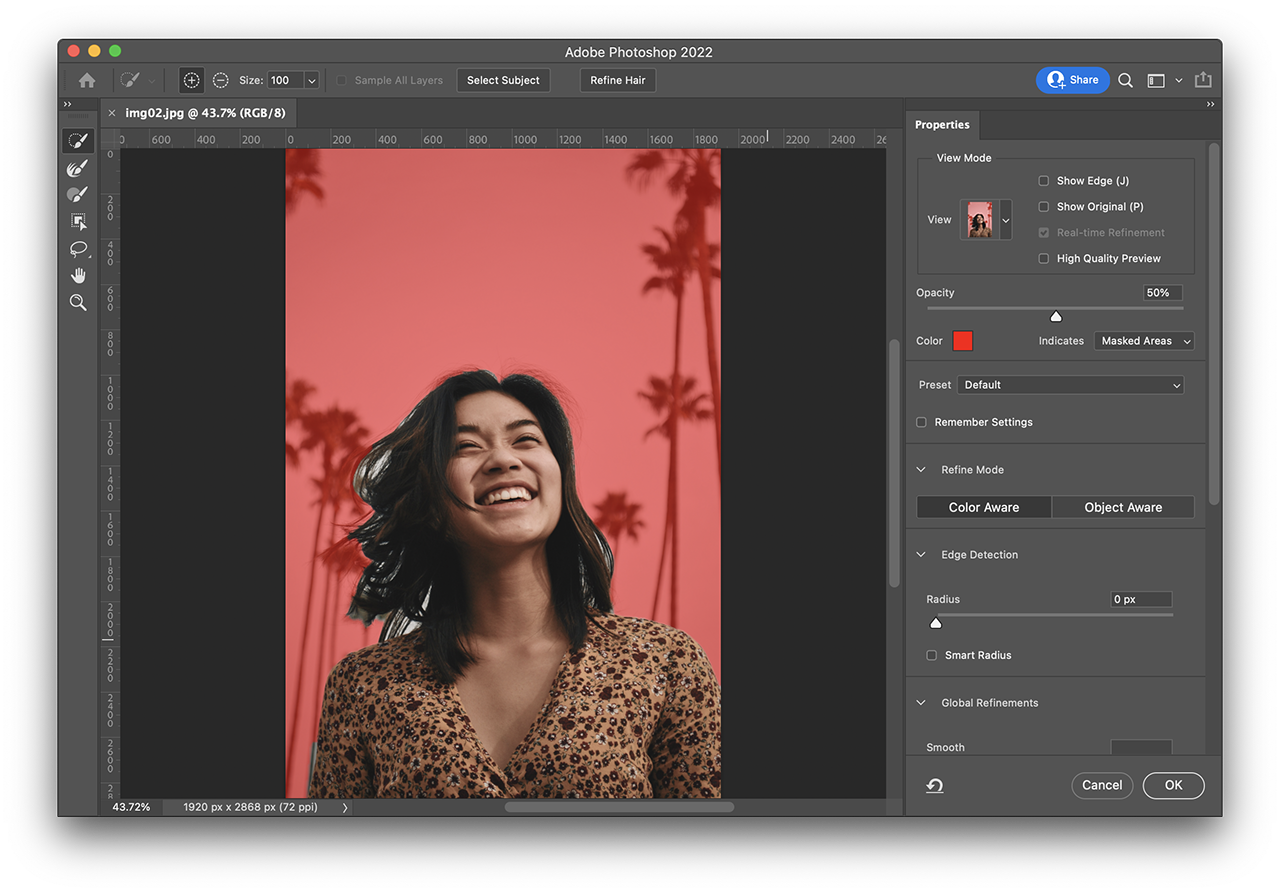Choose Add to selection plus mode
1280x893 pixels.
pyautogui.click(x=191, y=80)
